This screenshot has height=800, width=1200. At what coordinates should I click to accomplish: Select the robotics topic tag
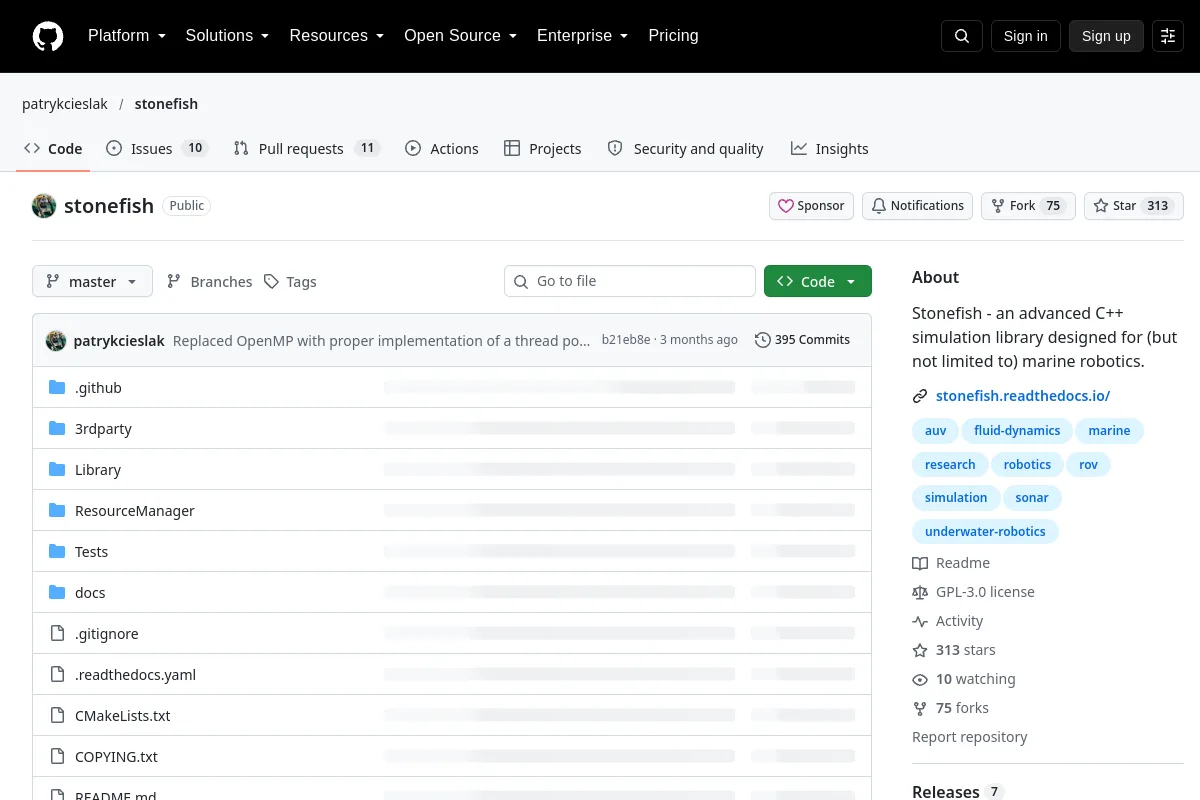[x=1027, y=465]
